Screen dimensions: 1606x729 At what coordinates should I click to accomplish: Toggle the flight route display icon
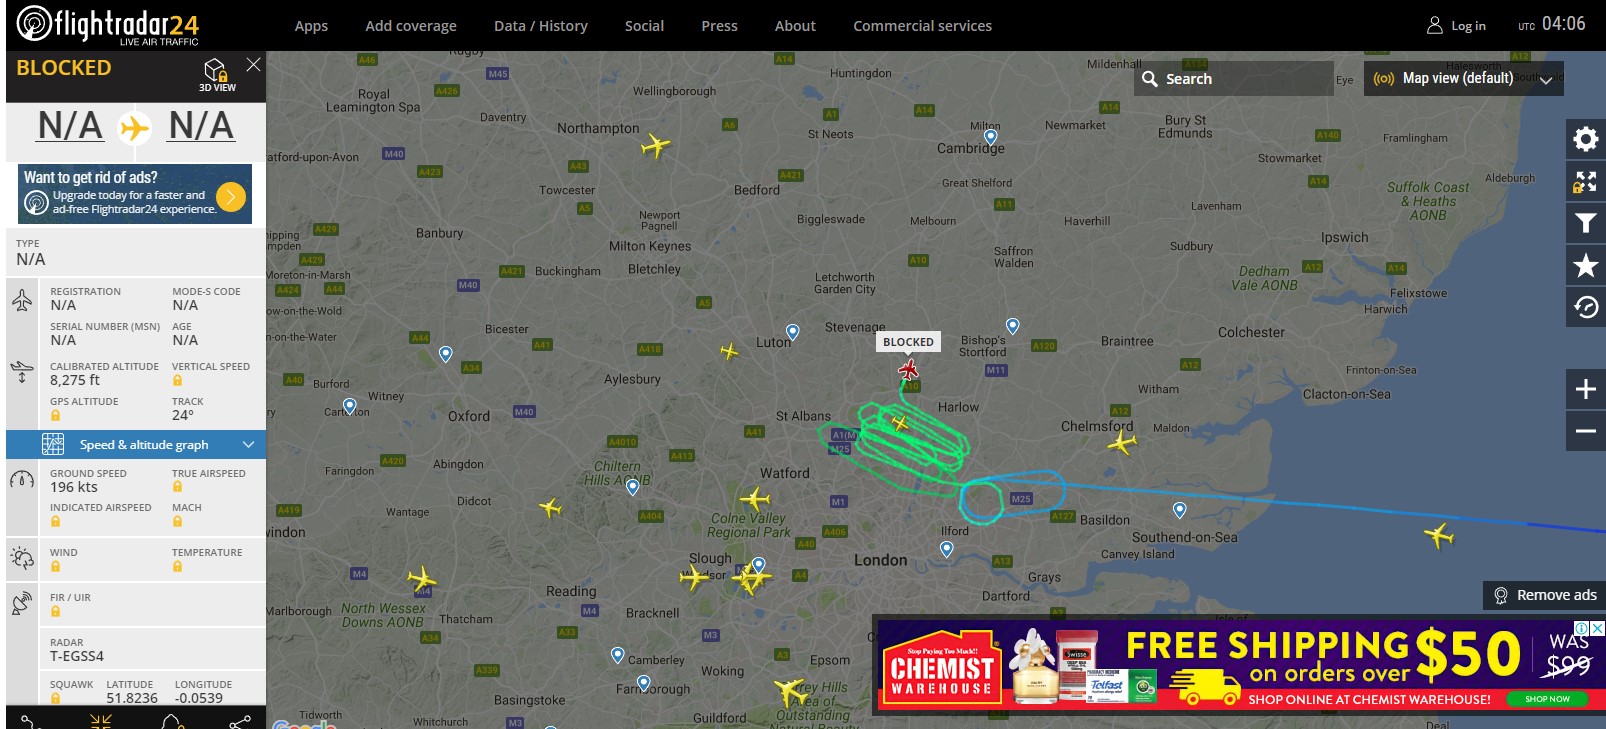(x=31, y=720)
